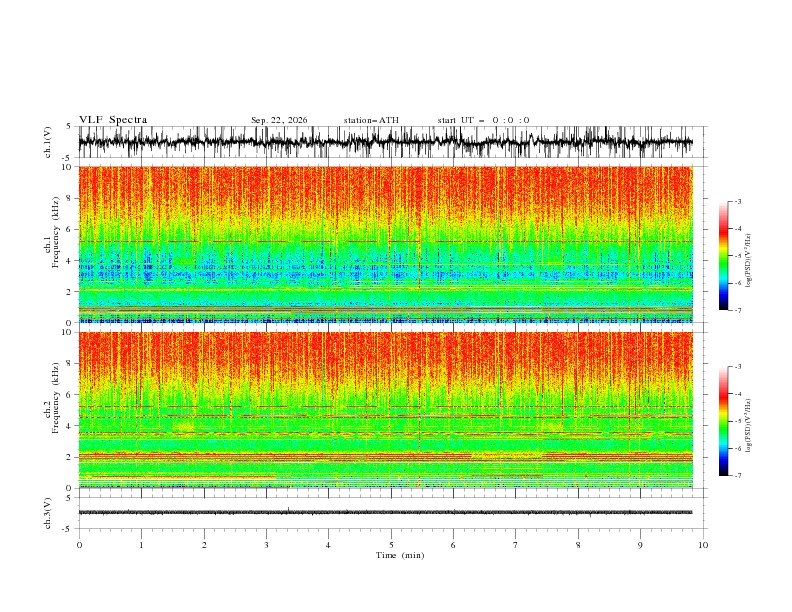The width and height of the screenshot is (792, 612).
Task: Click the station=ATH header text
Action: 371,120
